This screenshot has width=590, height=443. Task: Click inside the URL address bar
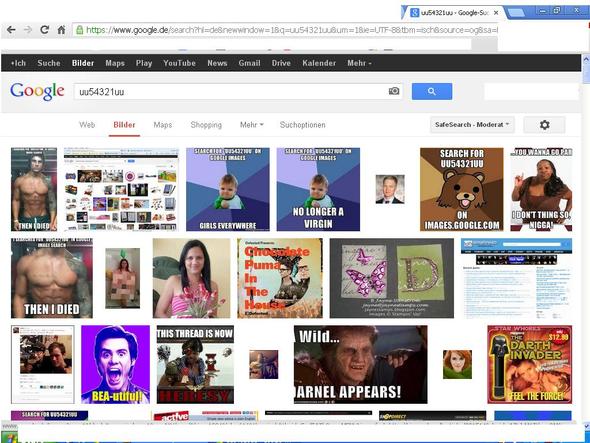(284, 30)
